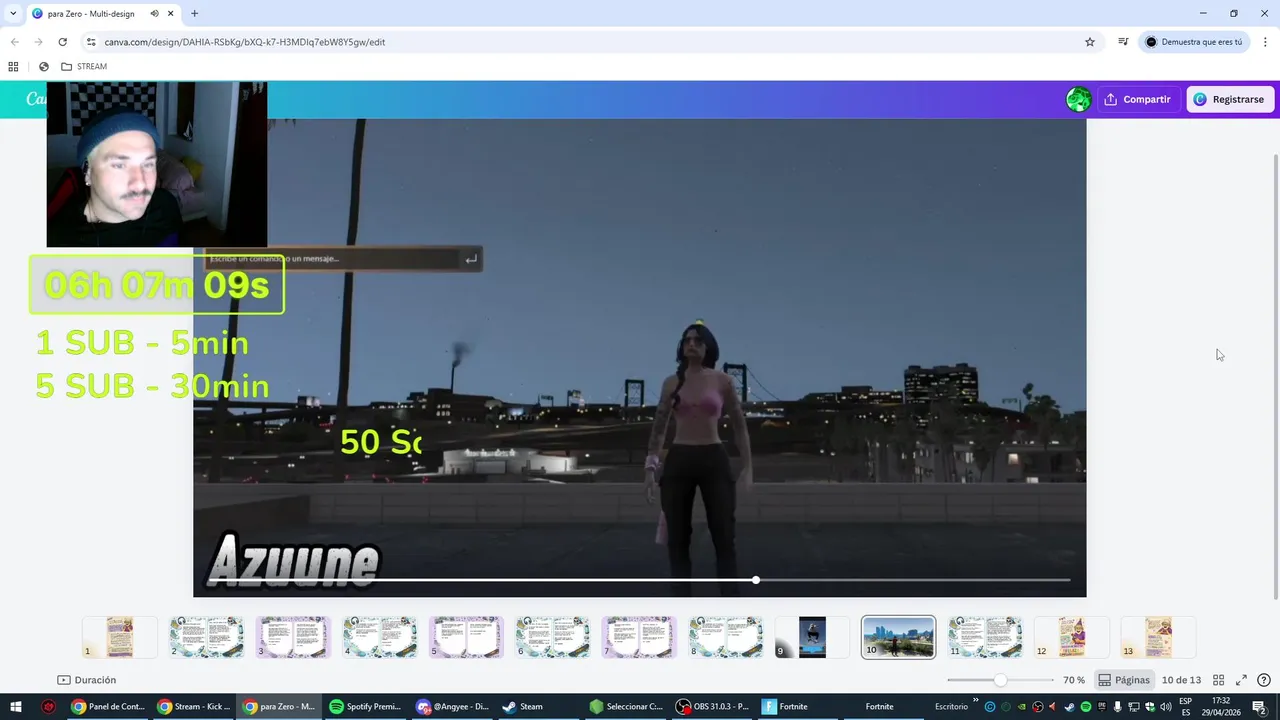Open the Chrome apps grid icon
The height and width of the screenshot is (720, 1280).
click(13, 67)
